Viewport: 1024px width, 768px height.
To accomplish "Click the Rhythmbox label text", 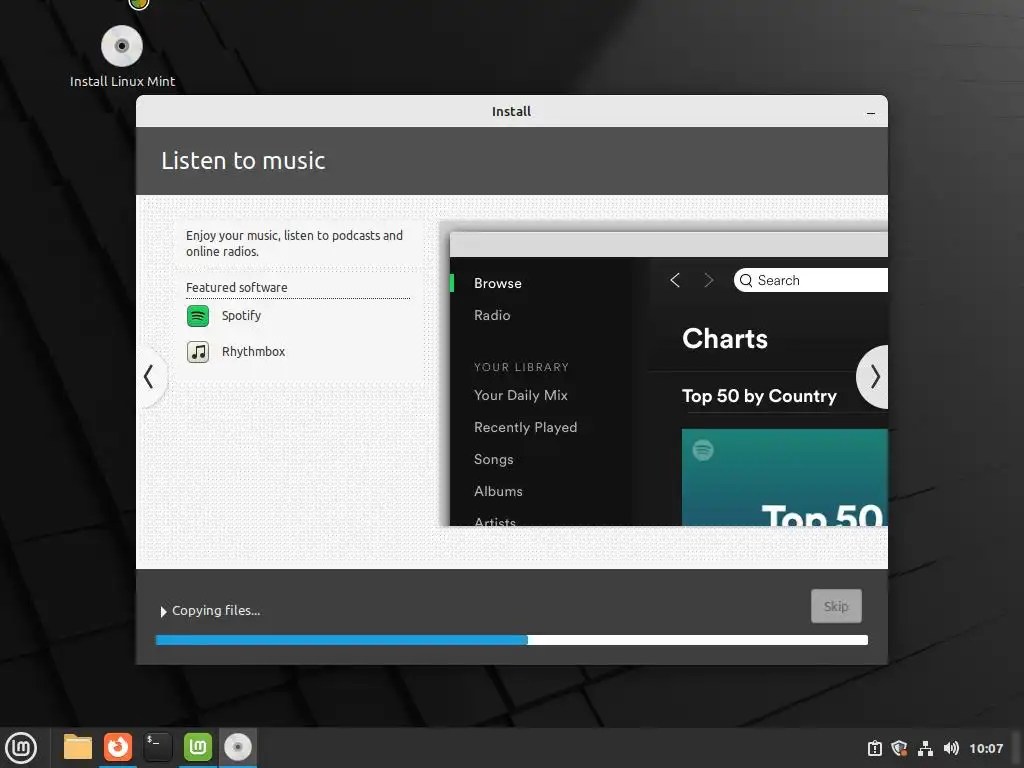I will [253, 351].
